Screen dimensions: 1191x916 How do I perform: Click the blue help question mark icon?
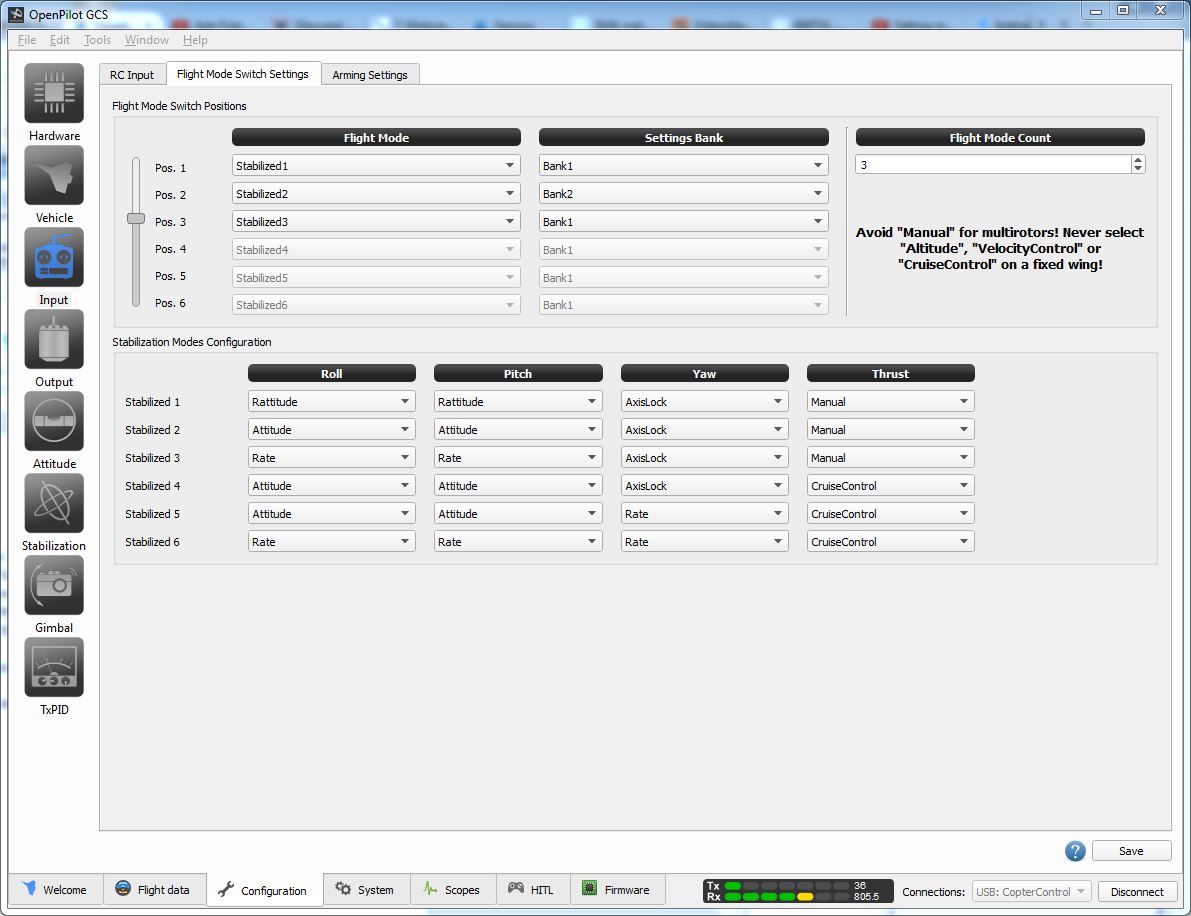point(1075,851)
